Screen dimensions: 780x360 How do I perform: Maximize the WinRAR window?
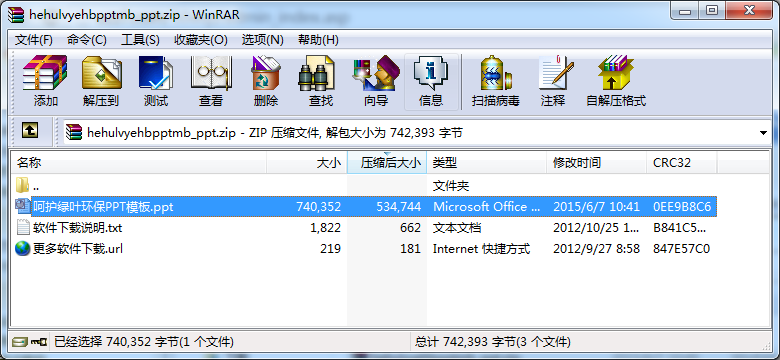point(712,10)
